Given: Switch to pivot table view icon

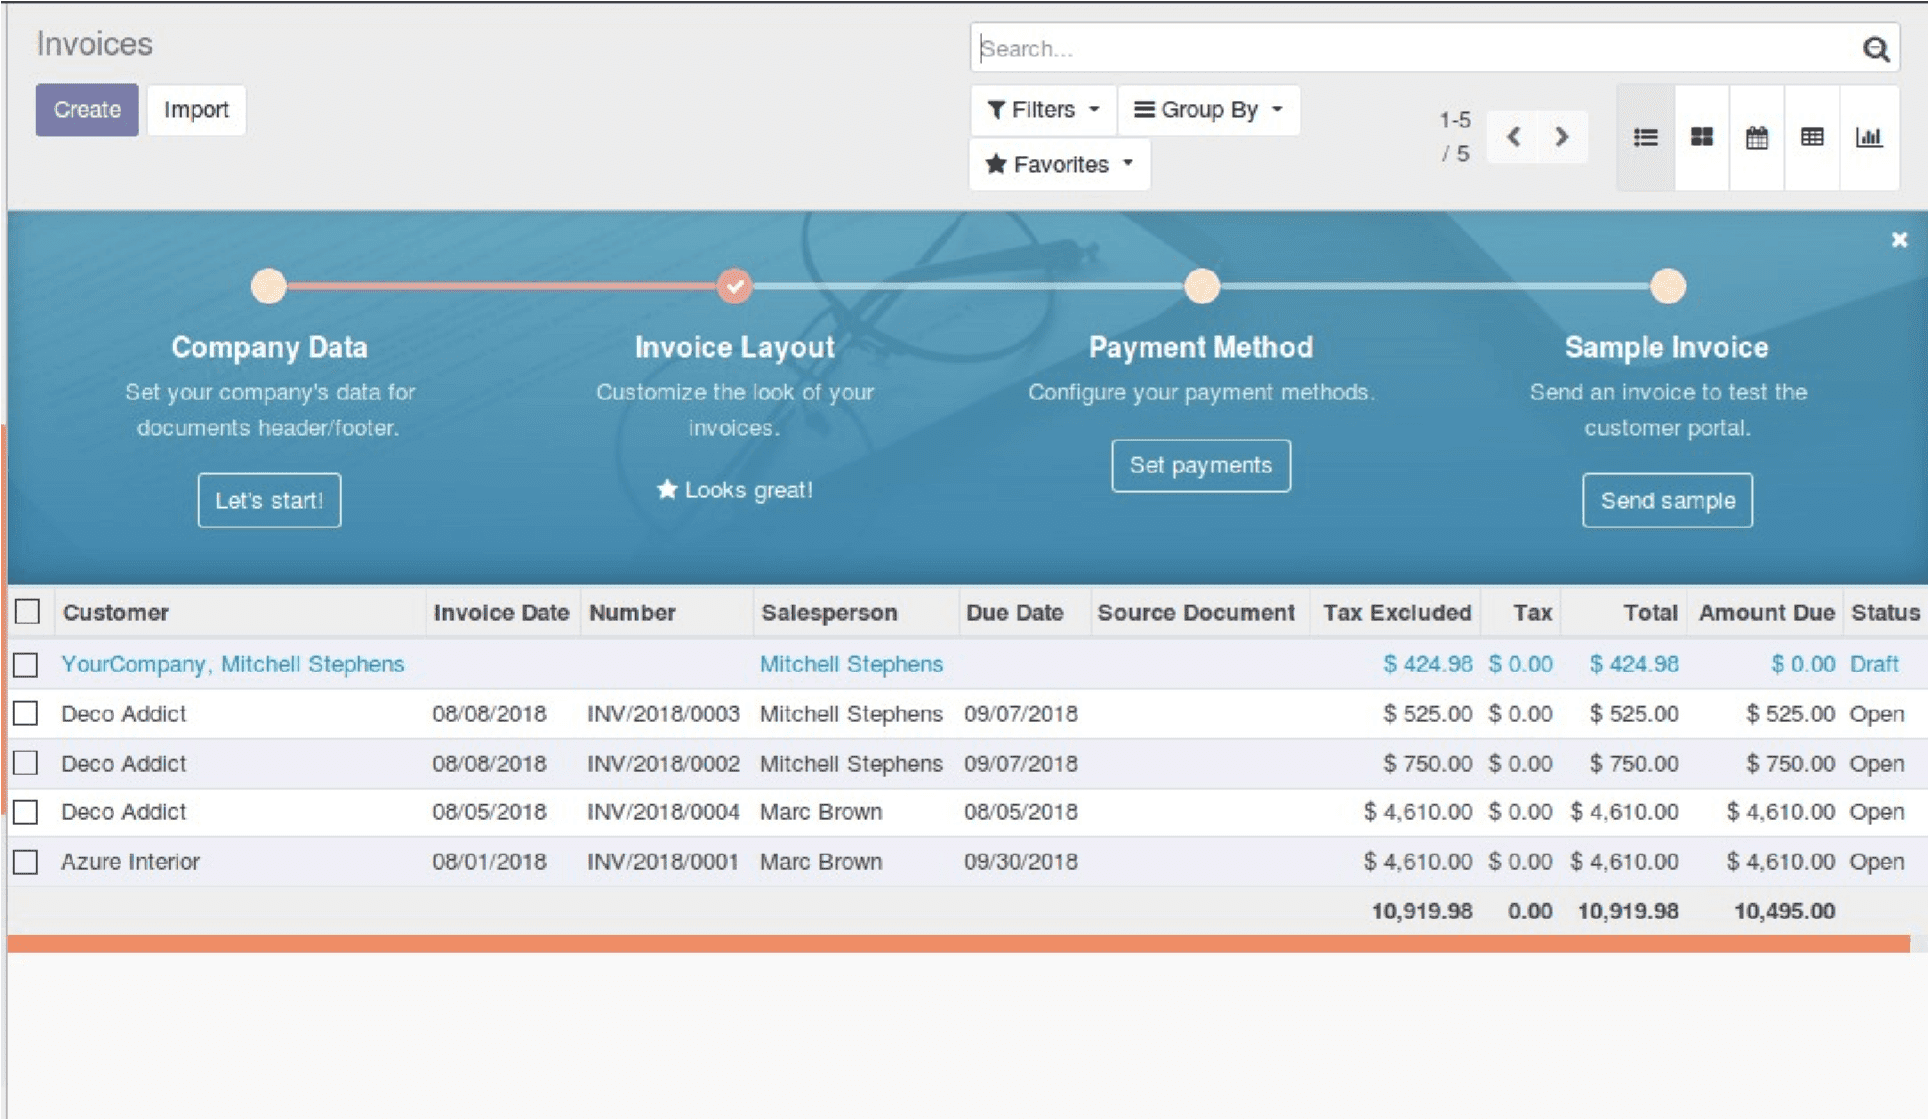Looking at the screenshot, I should (x=1811, y=137).
